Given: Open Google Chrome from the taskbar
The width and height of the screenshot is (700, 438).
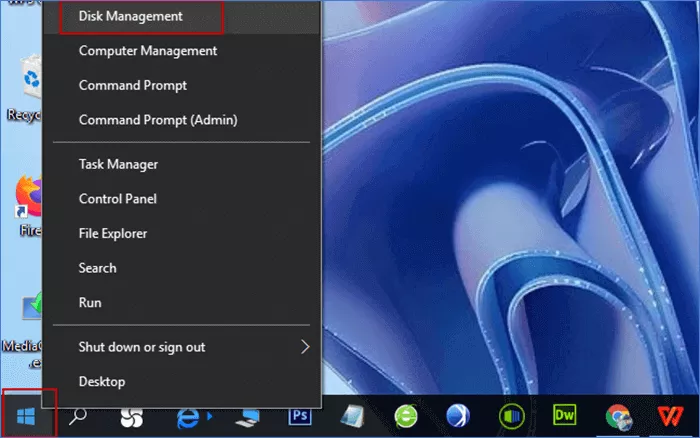Looking at the screenshot, I should (x=618, y=416).
